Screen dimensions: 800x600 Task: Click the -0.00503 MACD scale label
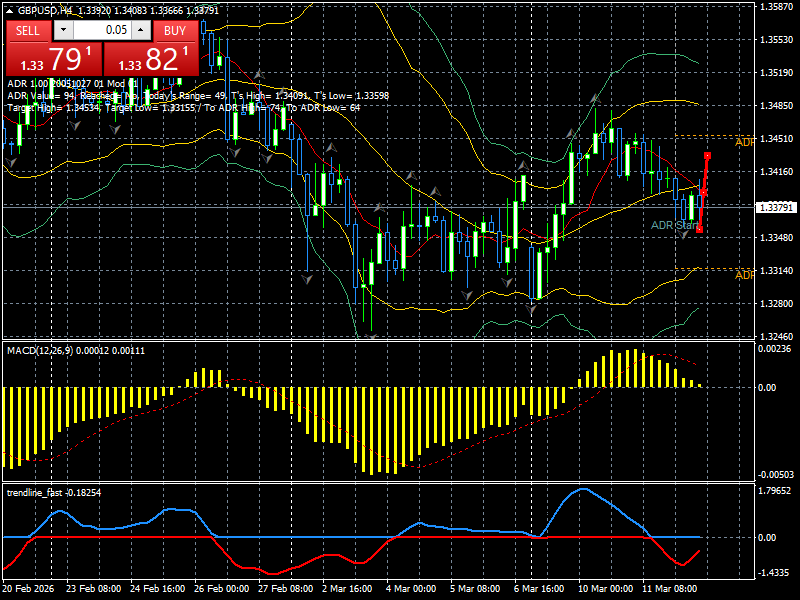coord(776,474)
